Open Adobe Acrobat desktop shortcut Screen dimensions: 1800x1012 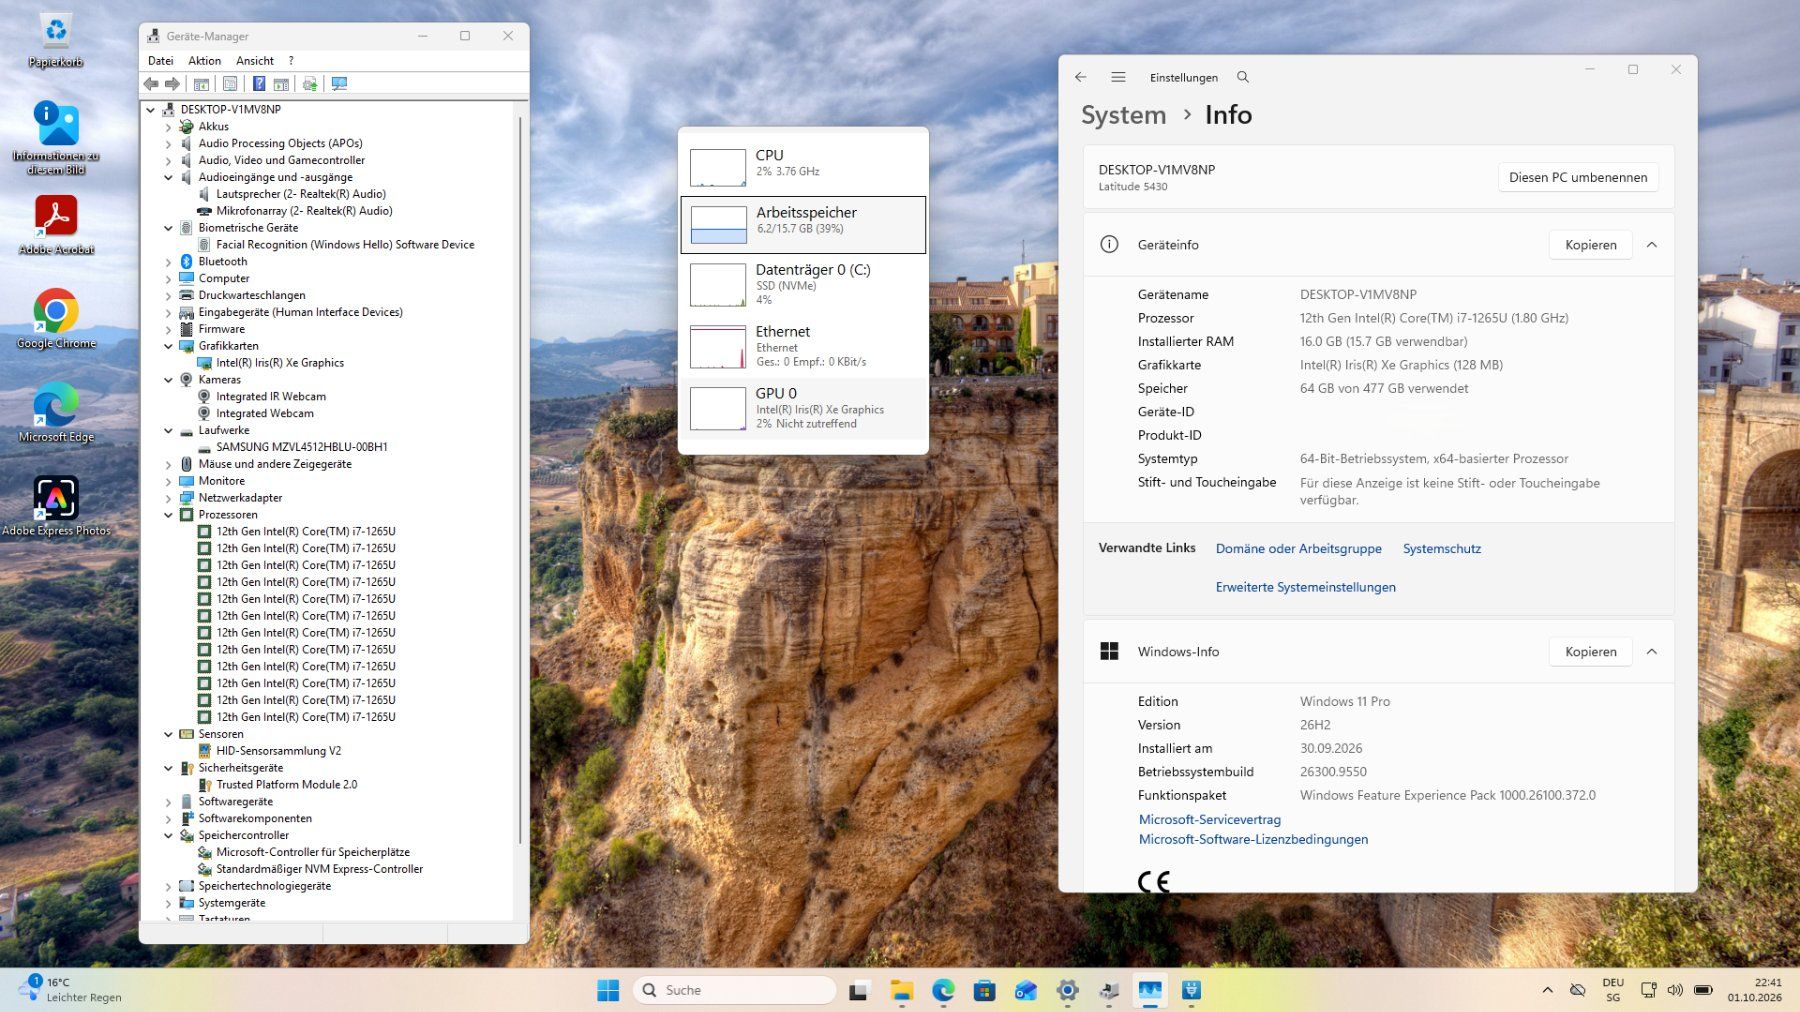pyautogui.click(x=56, y=224)
